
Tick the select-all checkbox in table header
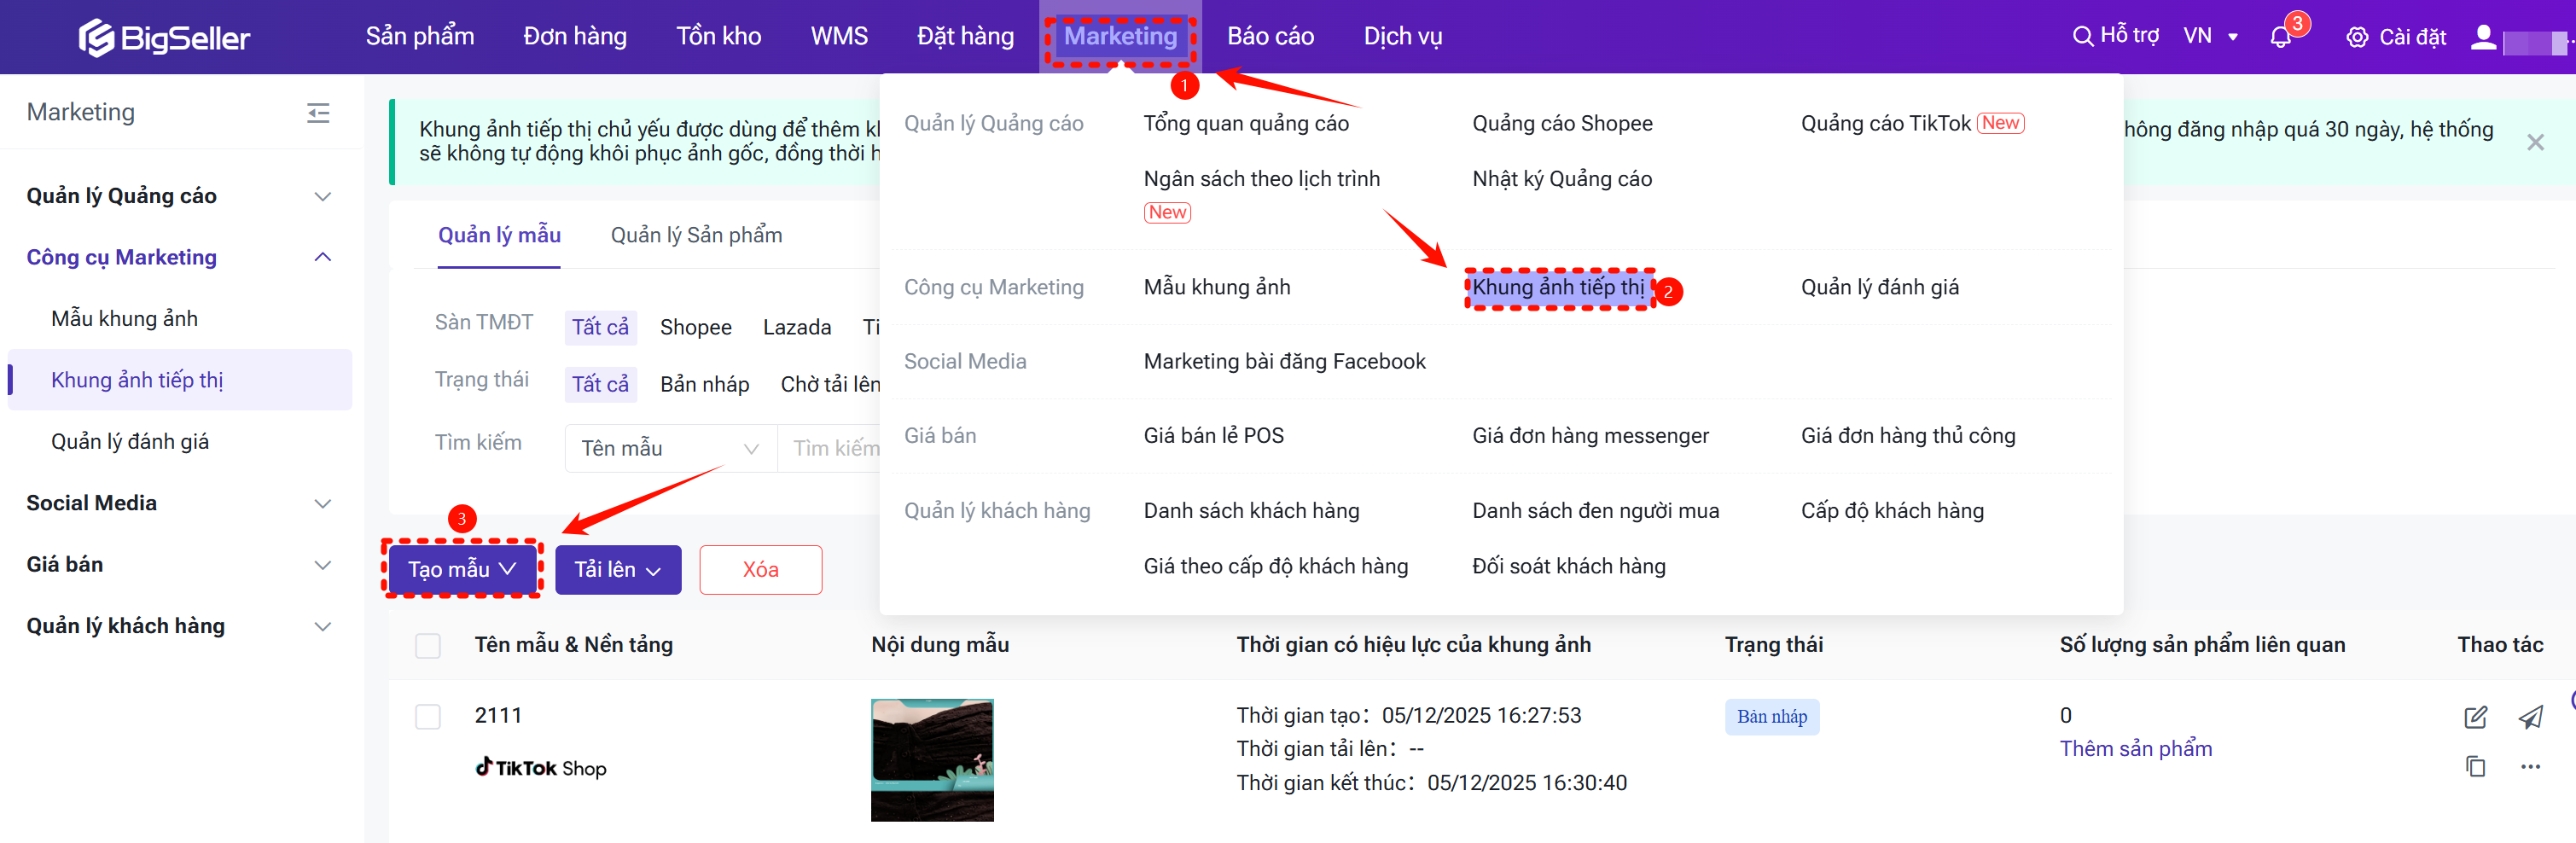[428, 646]
